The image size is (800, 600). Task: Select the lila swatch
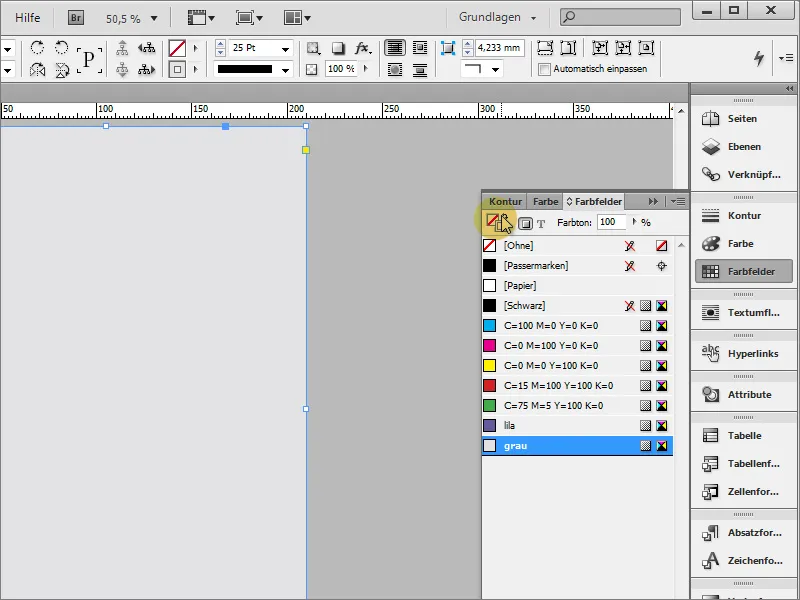[577, 426]
